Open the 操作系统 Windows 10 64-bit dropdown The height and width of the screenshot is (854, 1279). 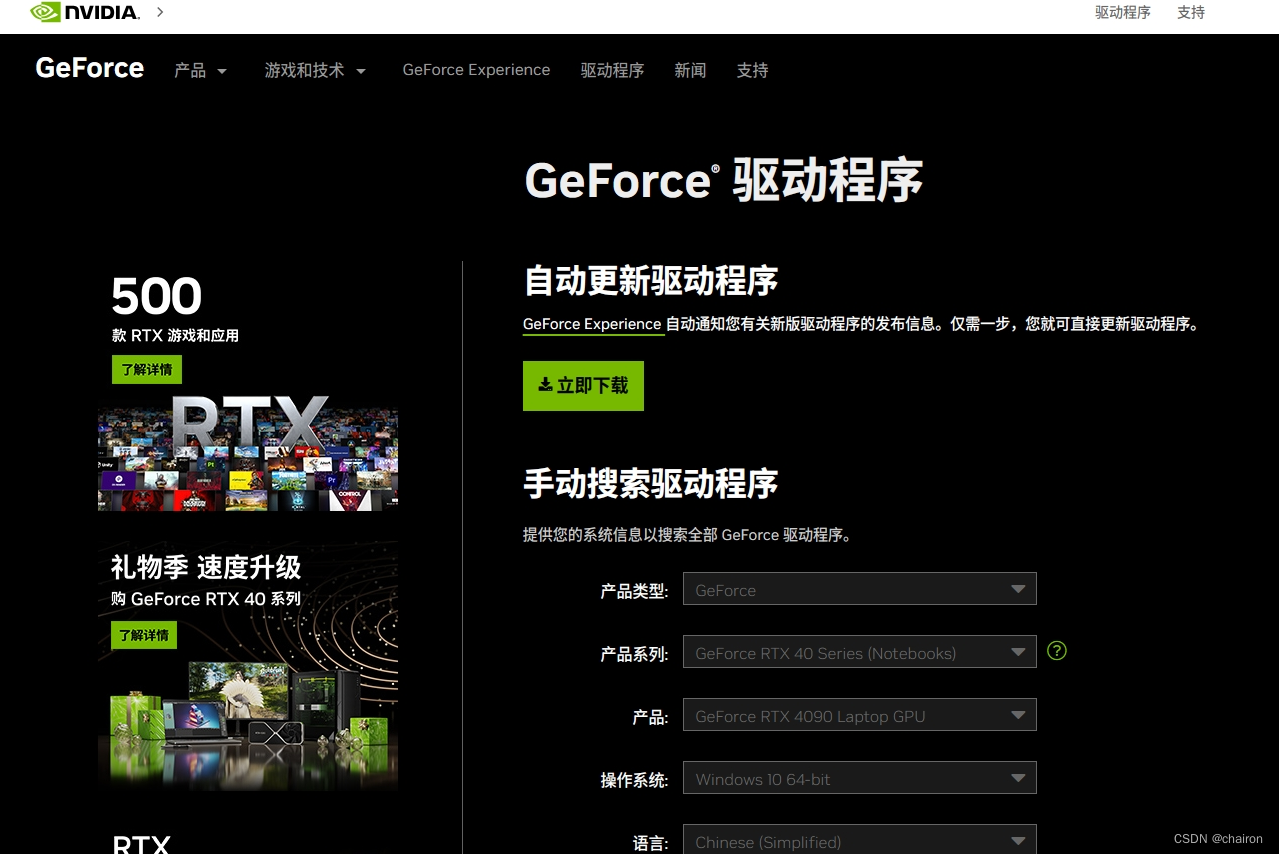click(x=860, y=778)
